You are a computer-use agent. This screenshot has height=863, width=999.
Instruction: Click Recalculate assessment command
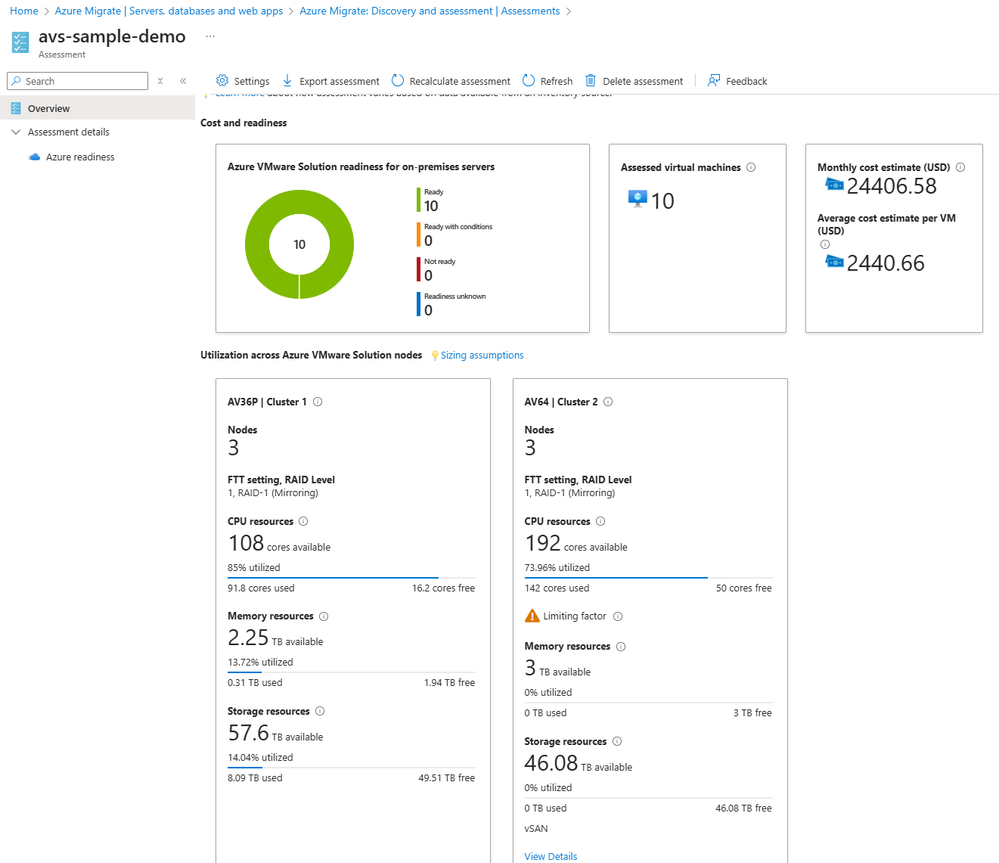451,81
